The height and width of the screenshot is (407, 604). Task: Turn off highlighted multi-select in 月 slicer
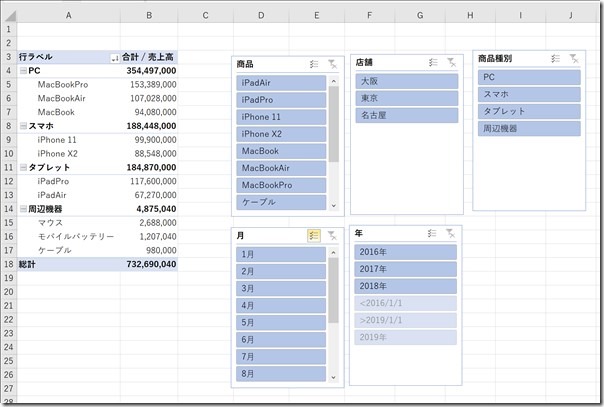click(314, 235)
